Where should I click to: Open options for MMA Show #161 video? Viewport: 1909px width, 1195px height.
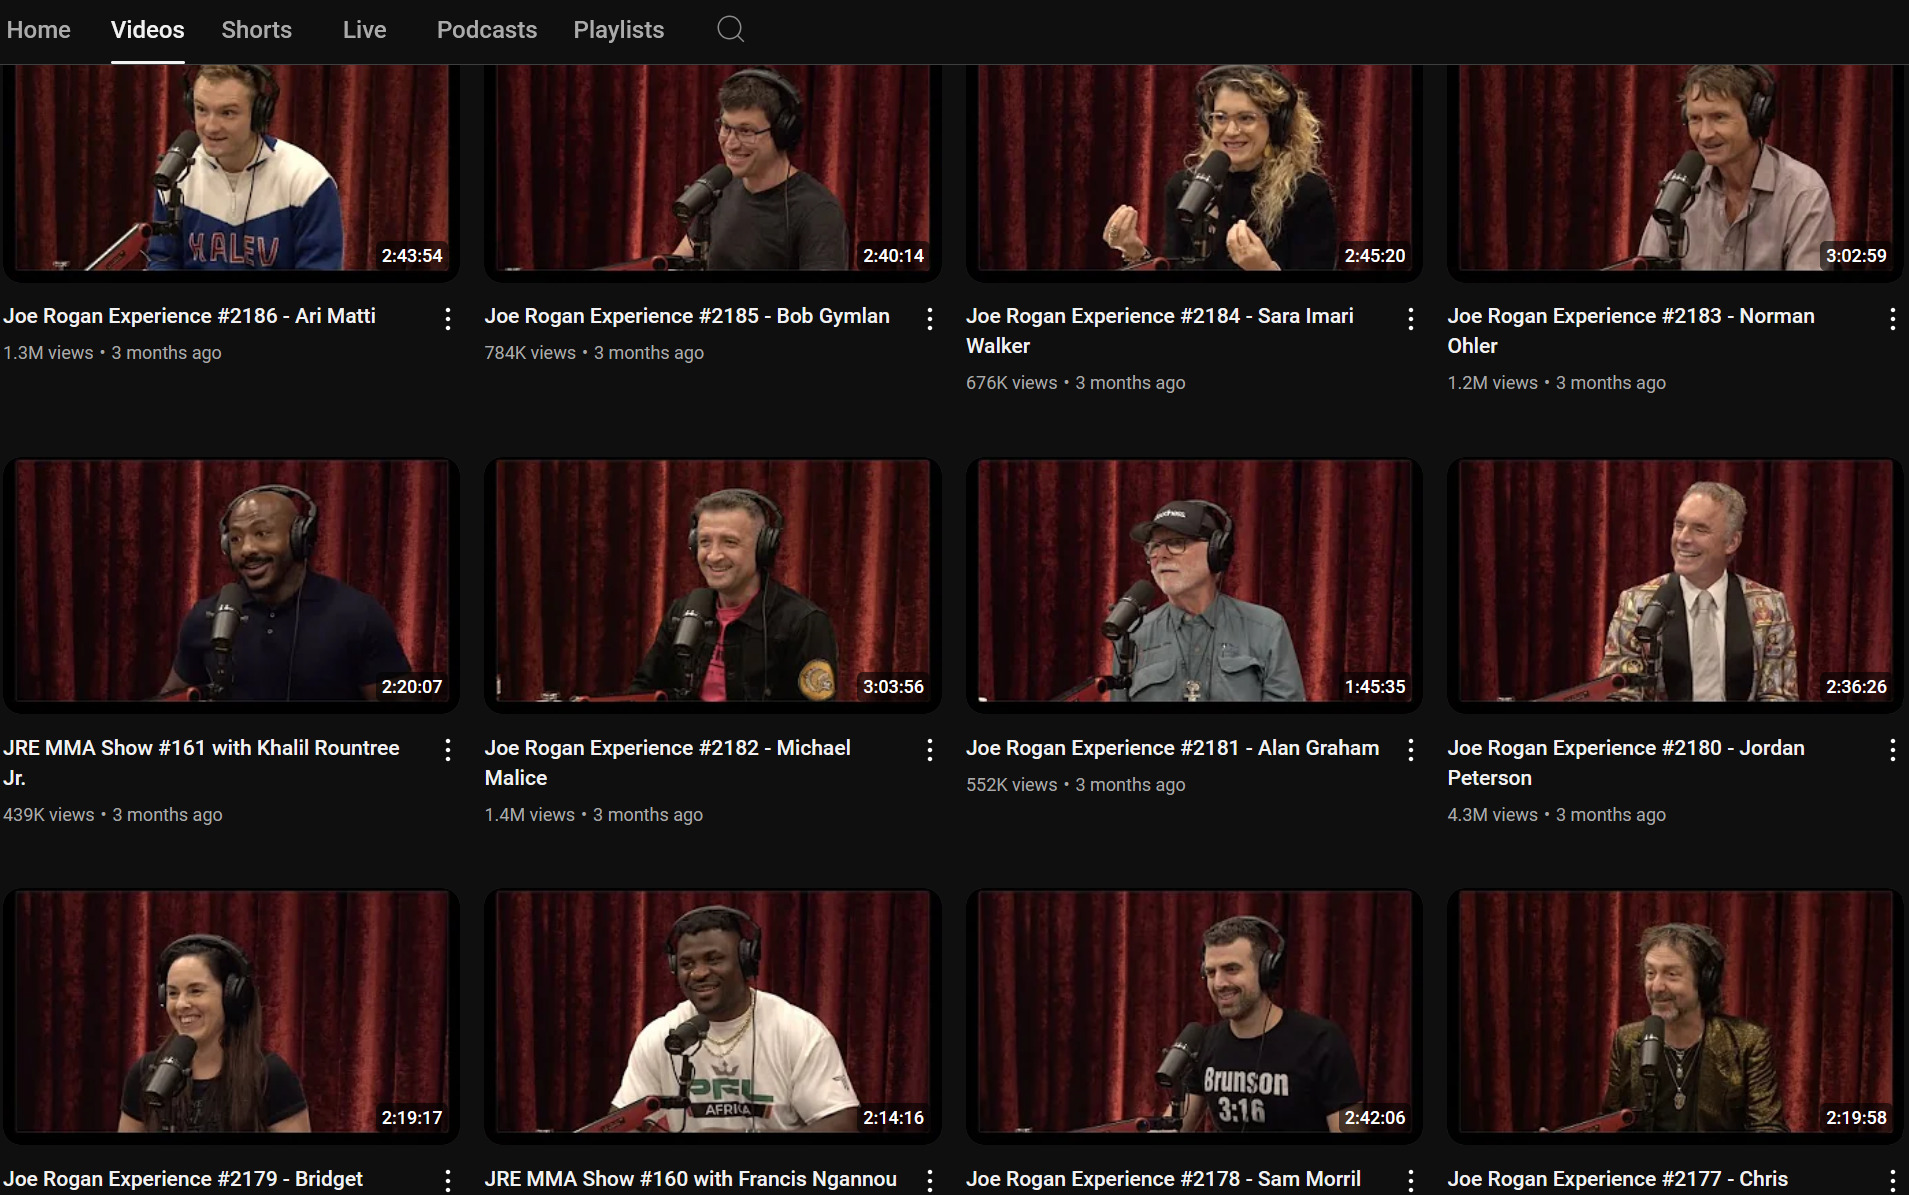point(448,750)
